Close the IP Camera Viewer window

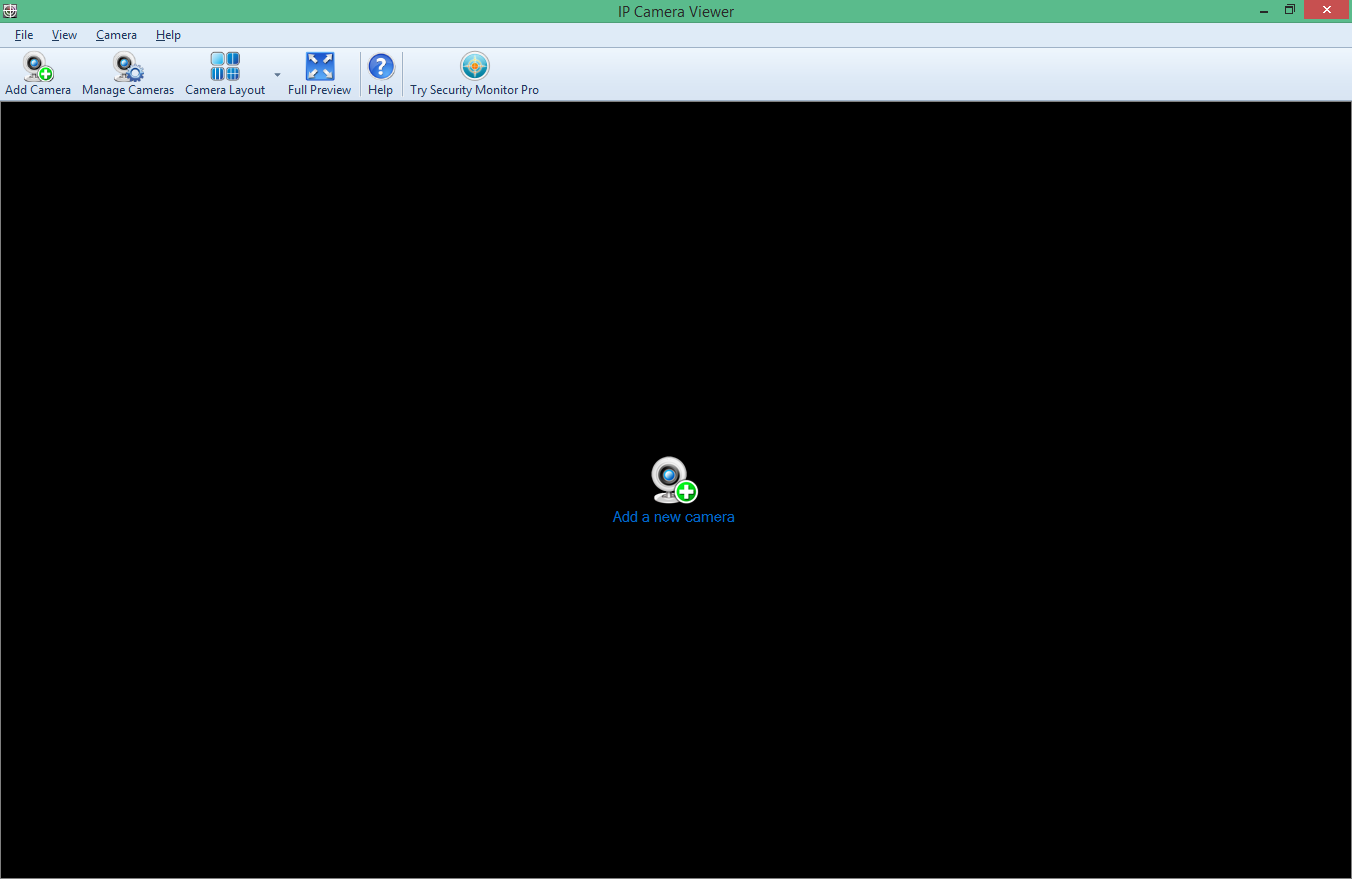[x=1327, y=11]
